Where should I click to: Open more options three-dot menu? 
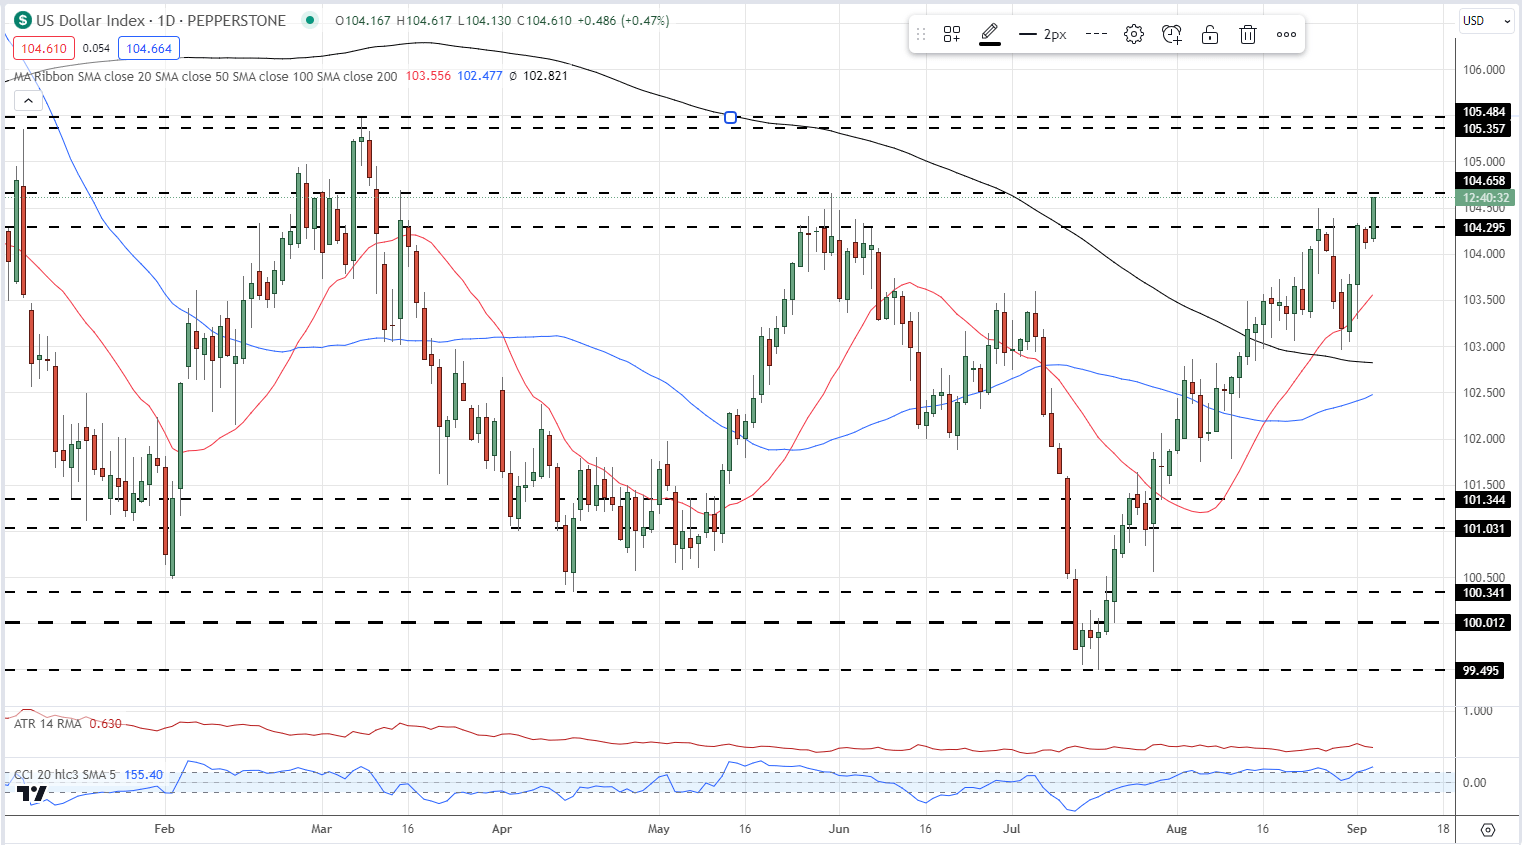tap(1286, 34)
